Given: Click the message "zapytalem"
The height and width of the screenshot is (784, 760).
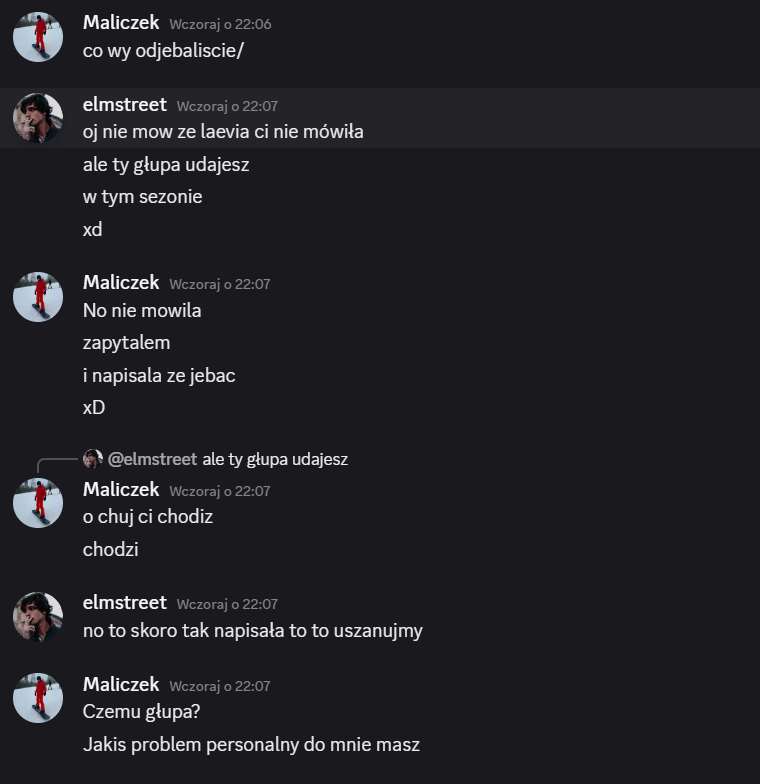Looking at the screenshot, I should pyautogui.click(x=127, y=343).
